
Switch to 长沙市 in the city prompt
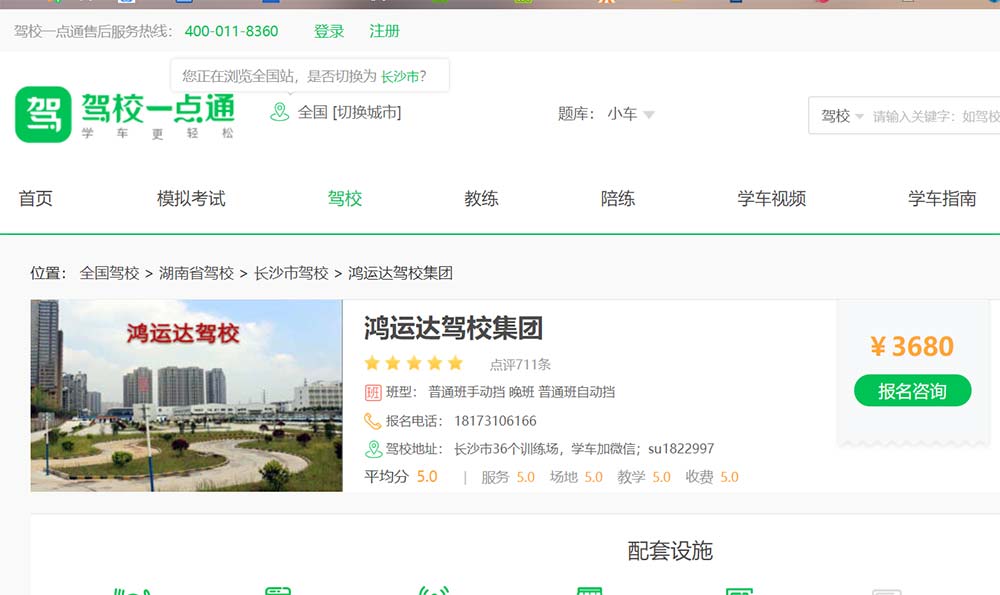[399, 76]
